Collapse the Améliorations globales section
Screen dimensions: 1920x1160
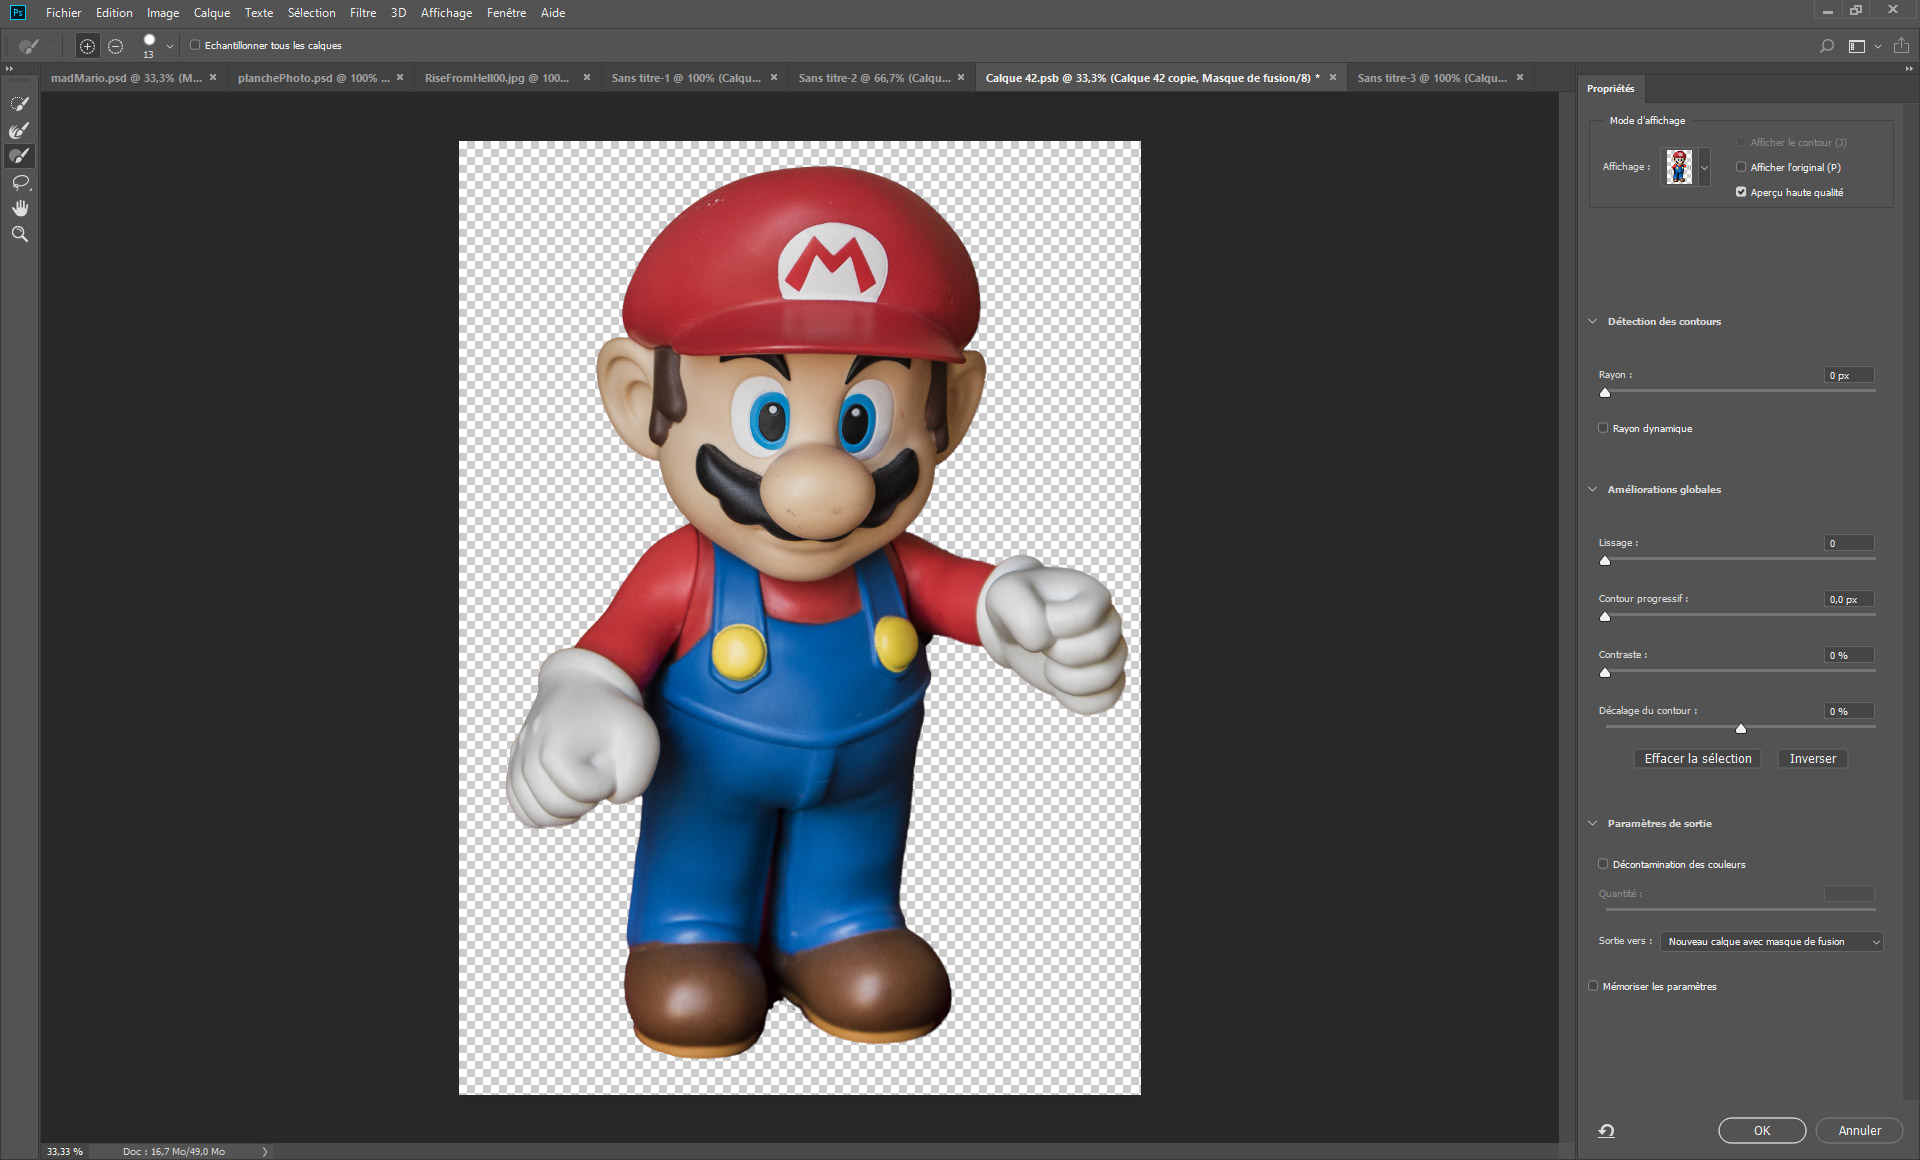1593,490
